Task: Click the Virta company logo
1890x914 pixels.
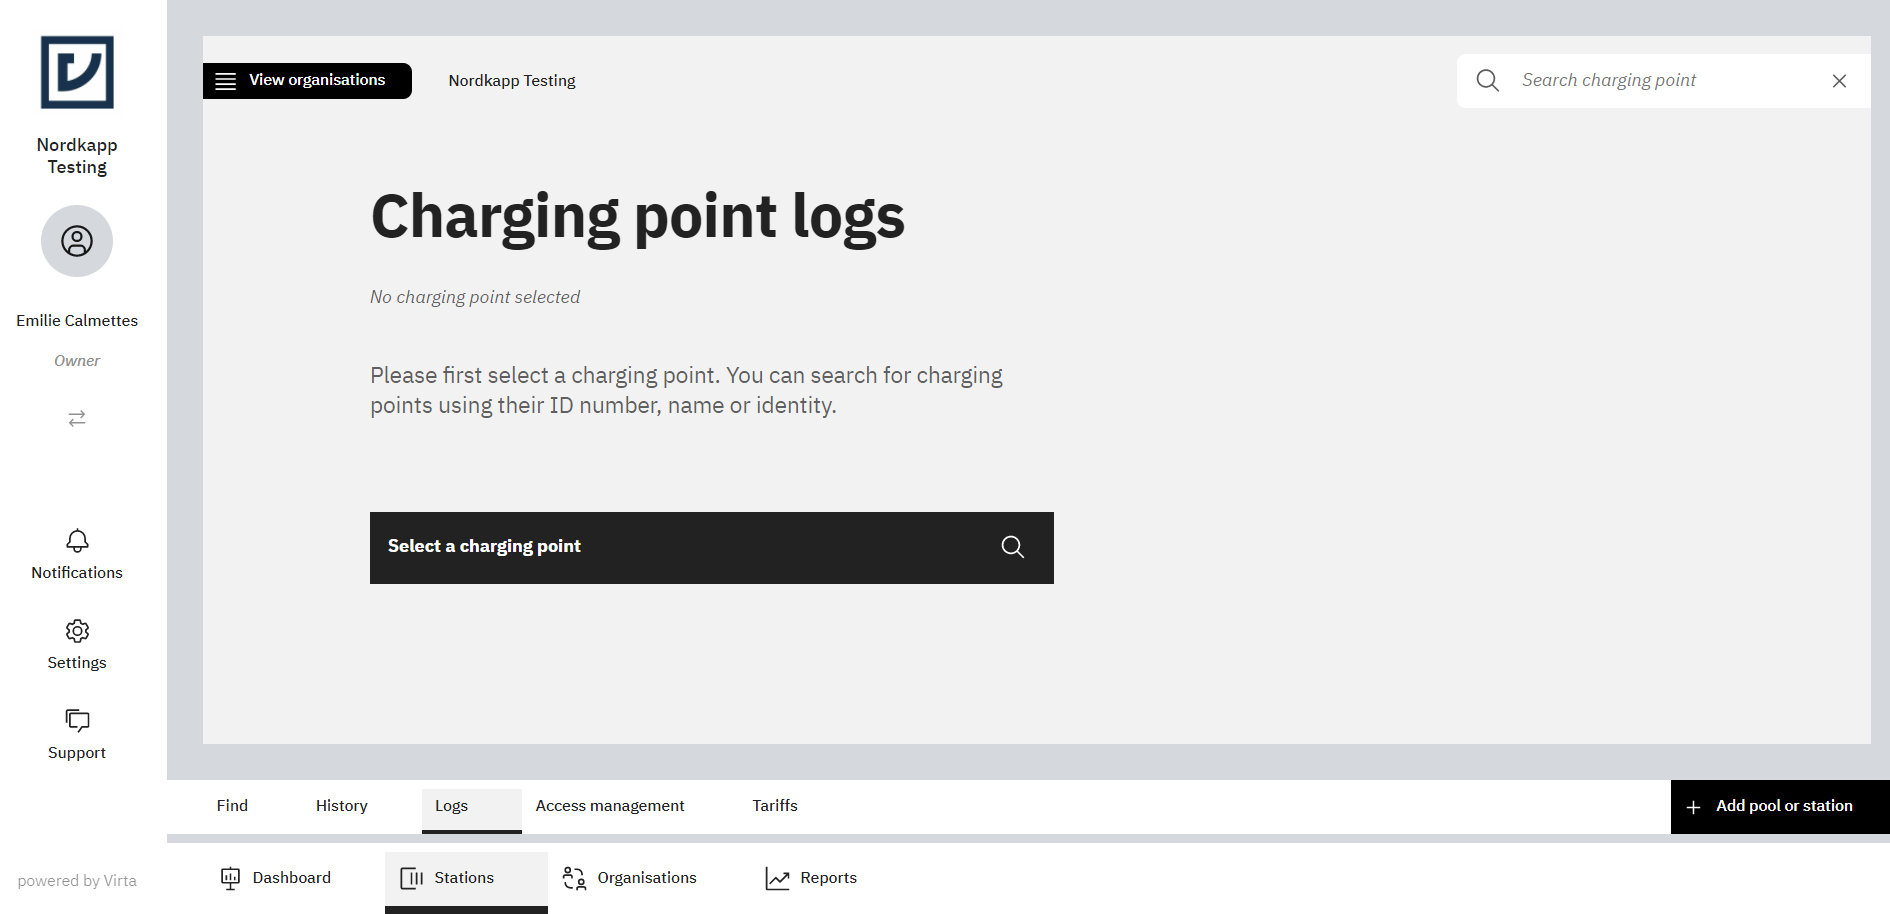Action: [77, 72]
